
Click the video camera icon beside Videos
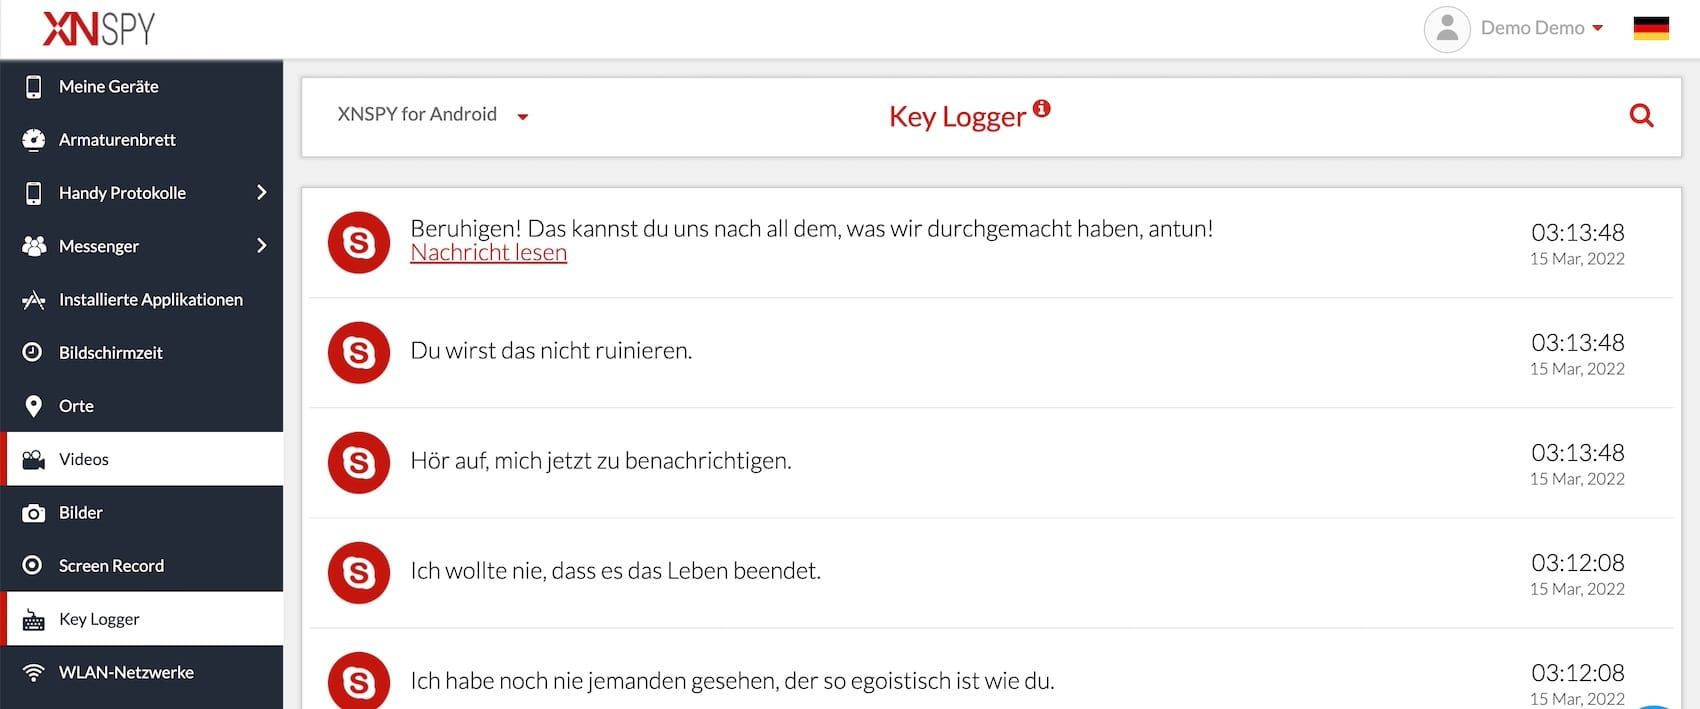[33, 460]
